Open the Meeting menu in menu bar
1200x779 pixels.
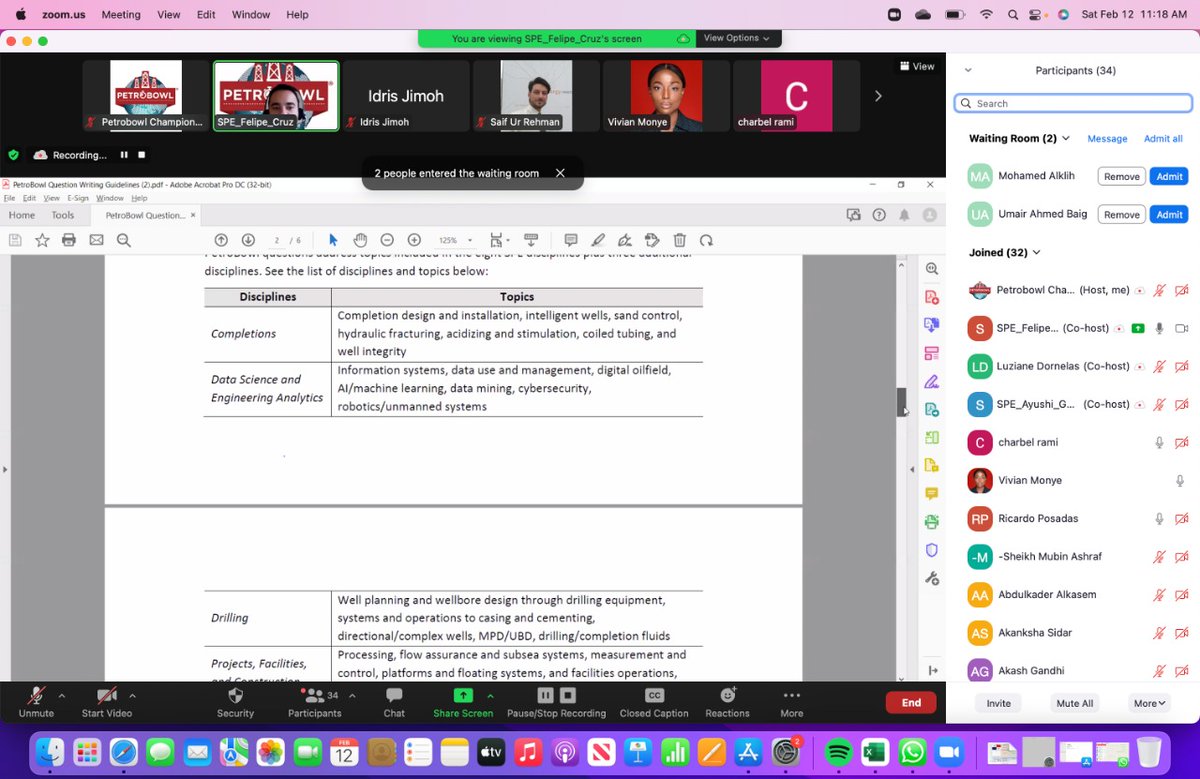(121, 15)
